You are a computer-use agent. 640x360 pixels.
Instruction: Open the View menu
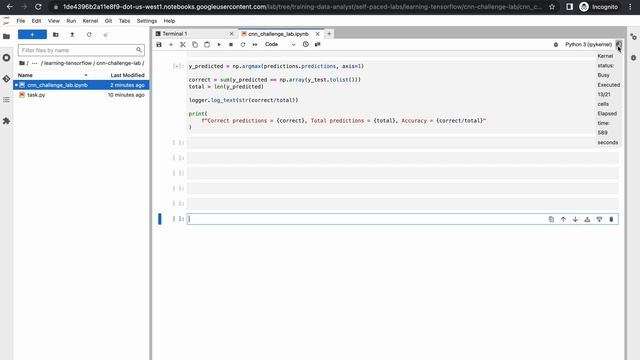pyautogui.click(x=53, y=21)
